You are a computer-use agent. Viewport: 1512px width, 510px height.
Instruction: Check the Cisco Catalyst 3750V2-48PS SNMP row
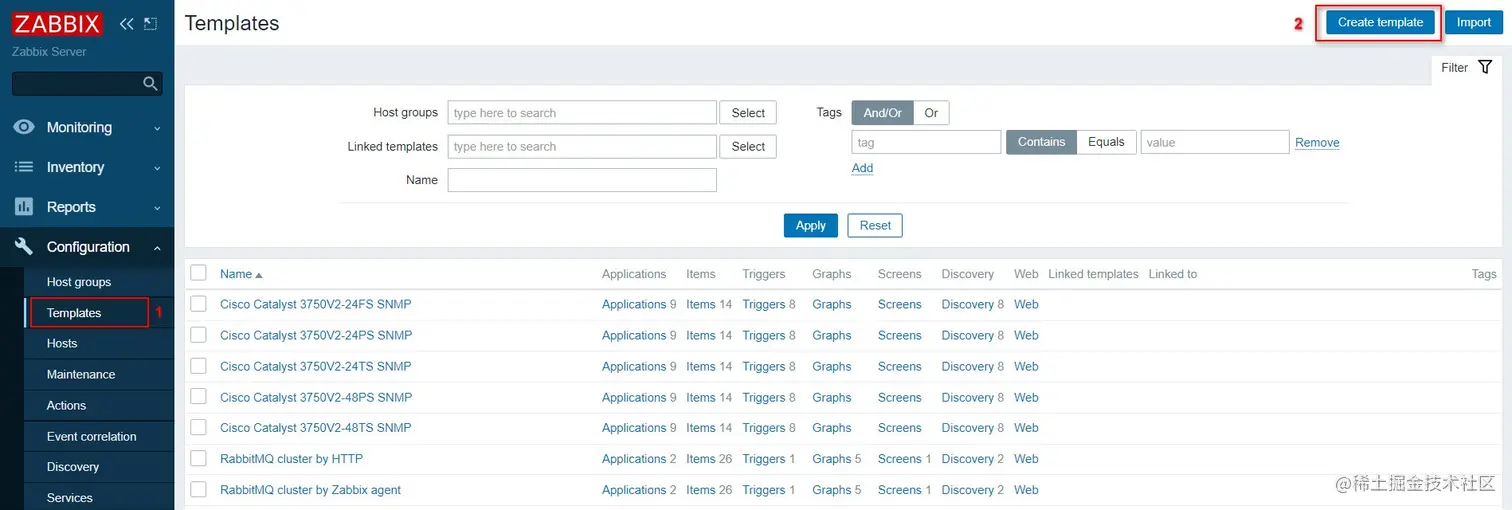click(x=198, y=397)
